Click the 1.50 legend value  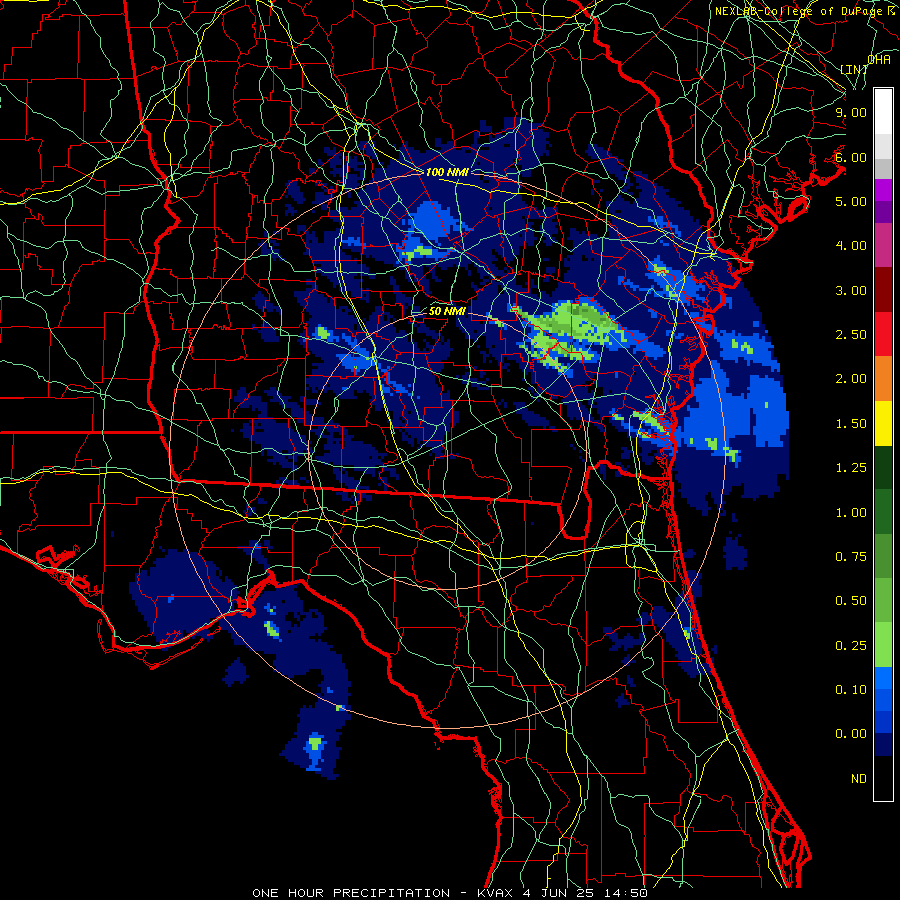851,424
